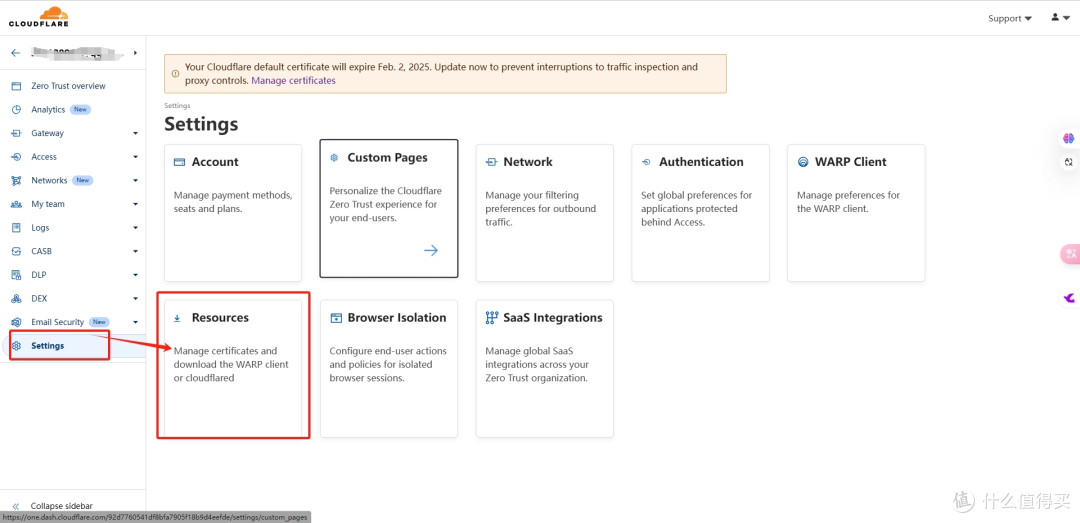Open the Gateway menu item
The width and height of the screenshot is (1080, 523).
pyautogui.click(x=48, y=133)
